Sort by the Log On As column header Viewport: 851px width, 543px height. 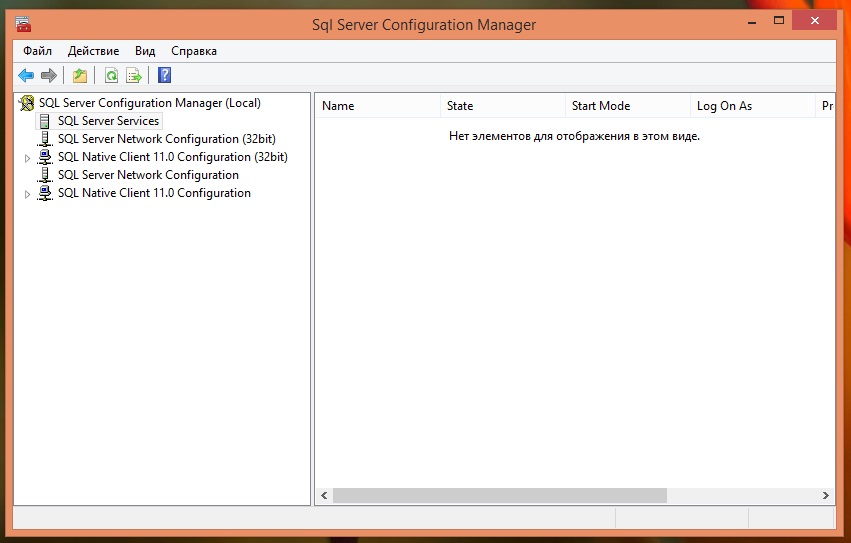point(752,106)
